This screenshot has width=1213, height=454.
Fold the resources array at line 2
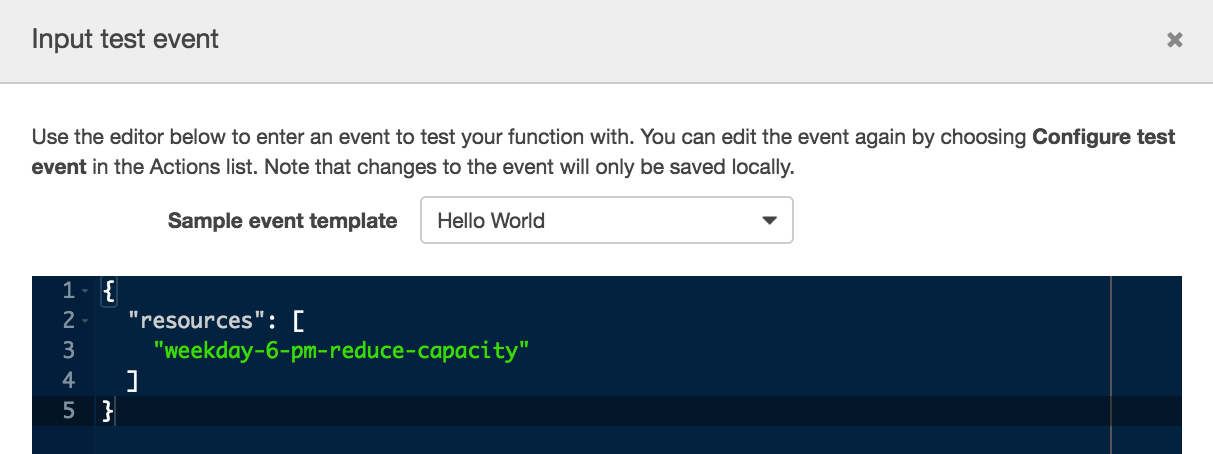84,322
